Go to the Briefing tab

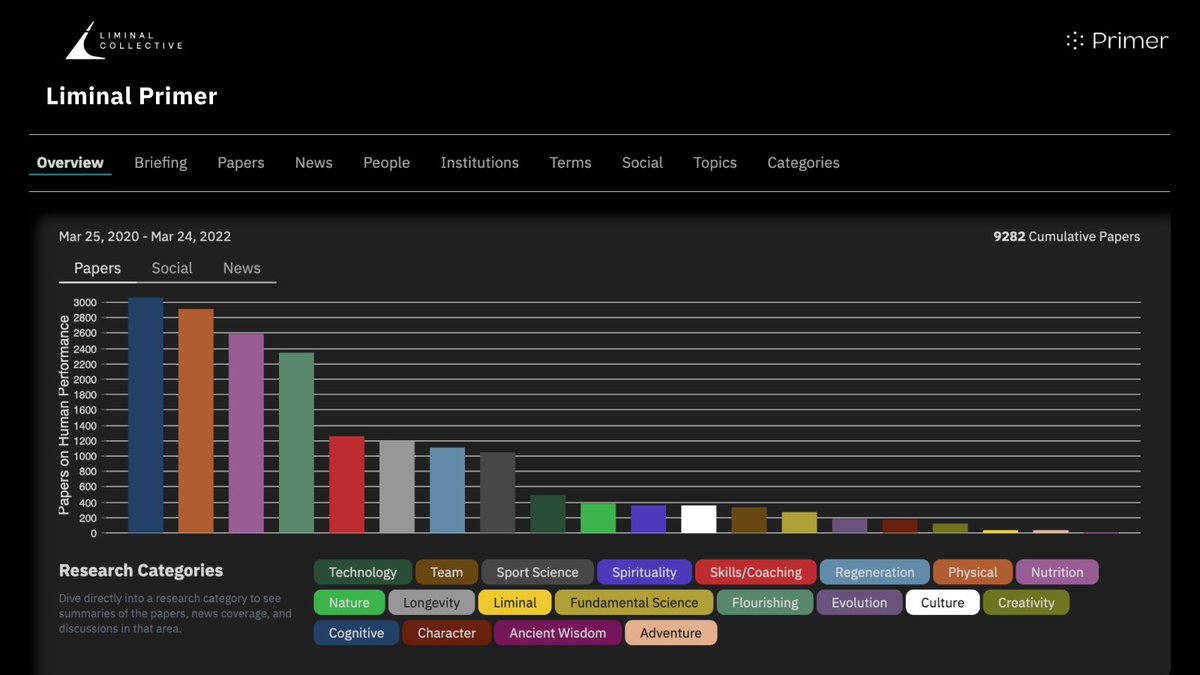click(x=161, y=162)
